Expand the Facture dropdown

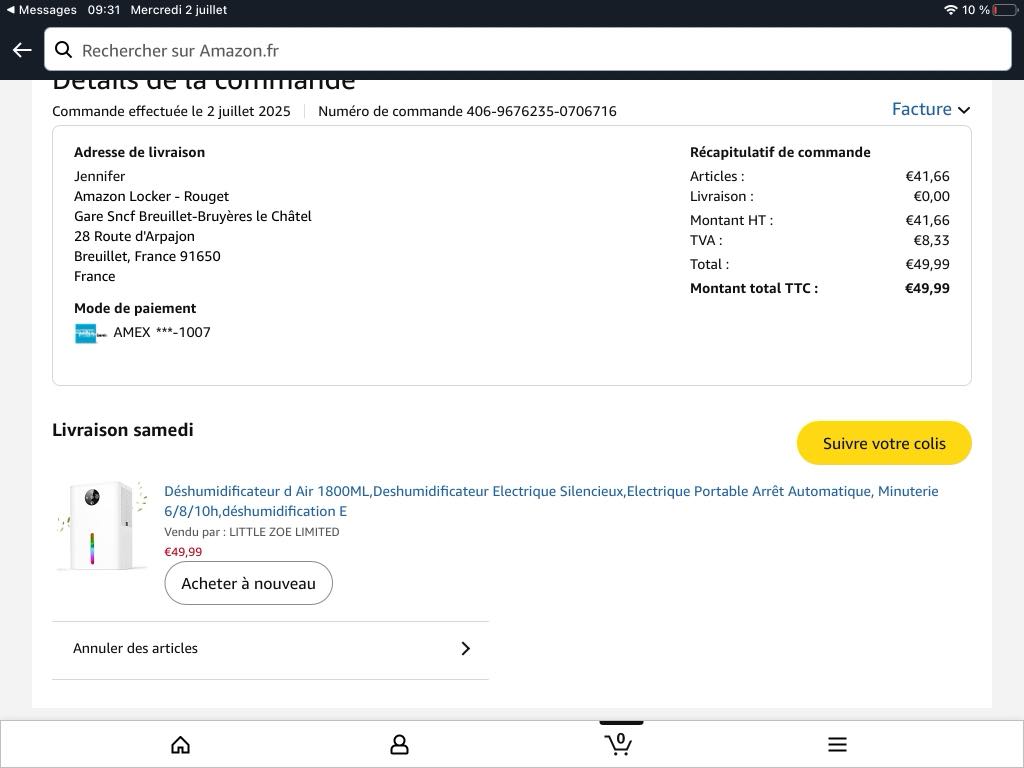click(x=930, y=109)
